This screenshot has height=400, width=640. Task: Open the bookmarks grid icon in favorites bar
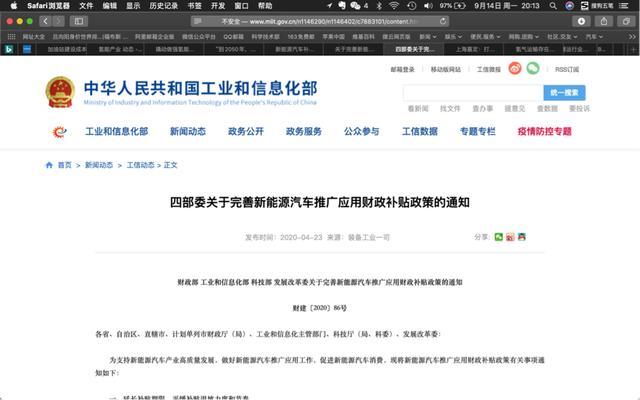pos(11,37)
